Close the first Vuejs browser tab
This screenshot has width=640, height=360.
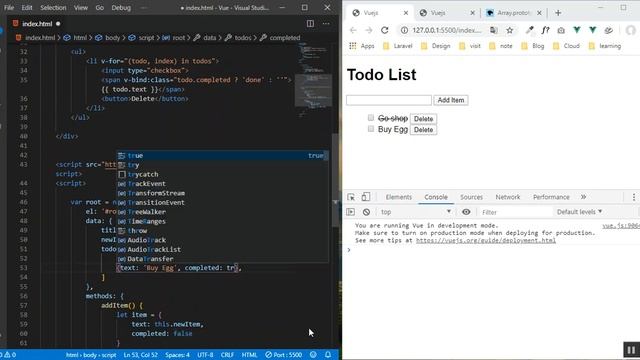[406, 13]
